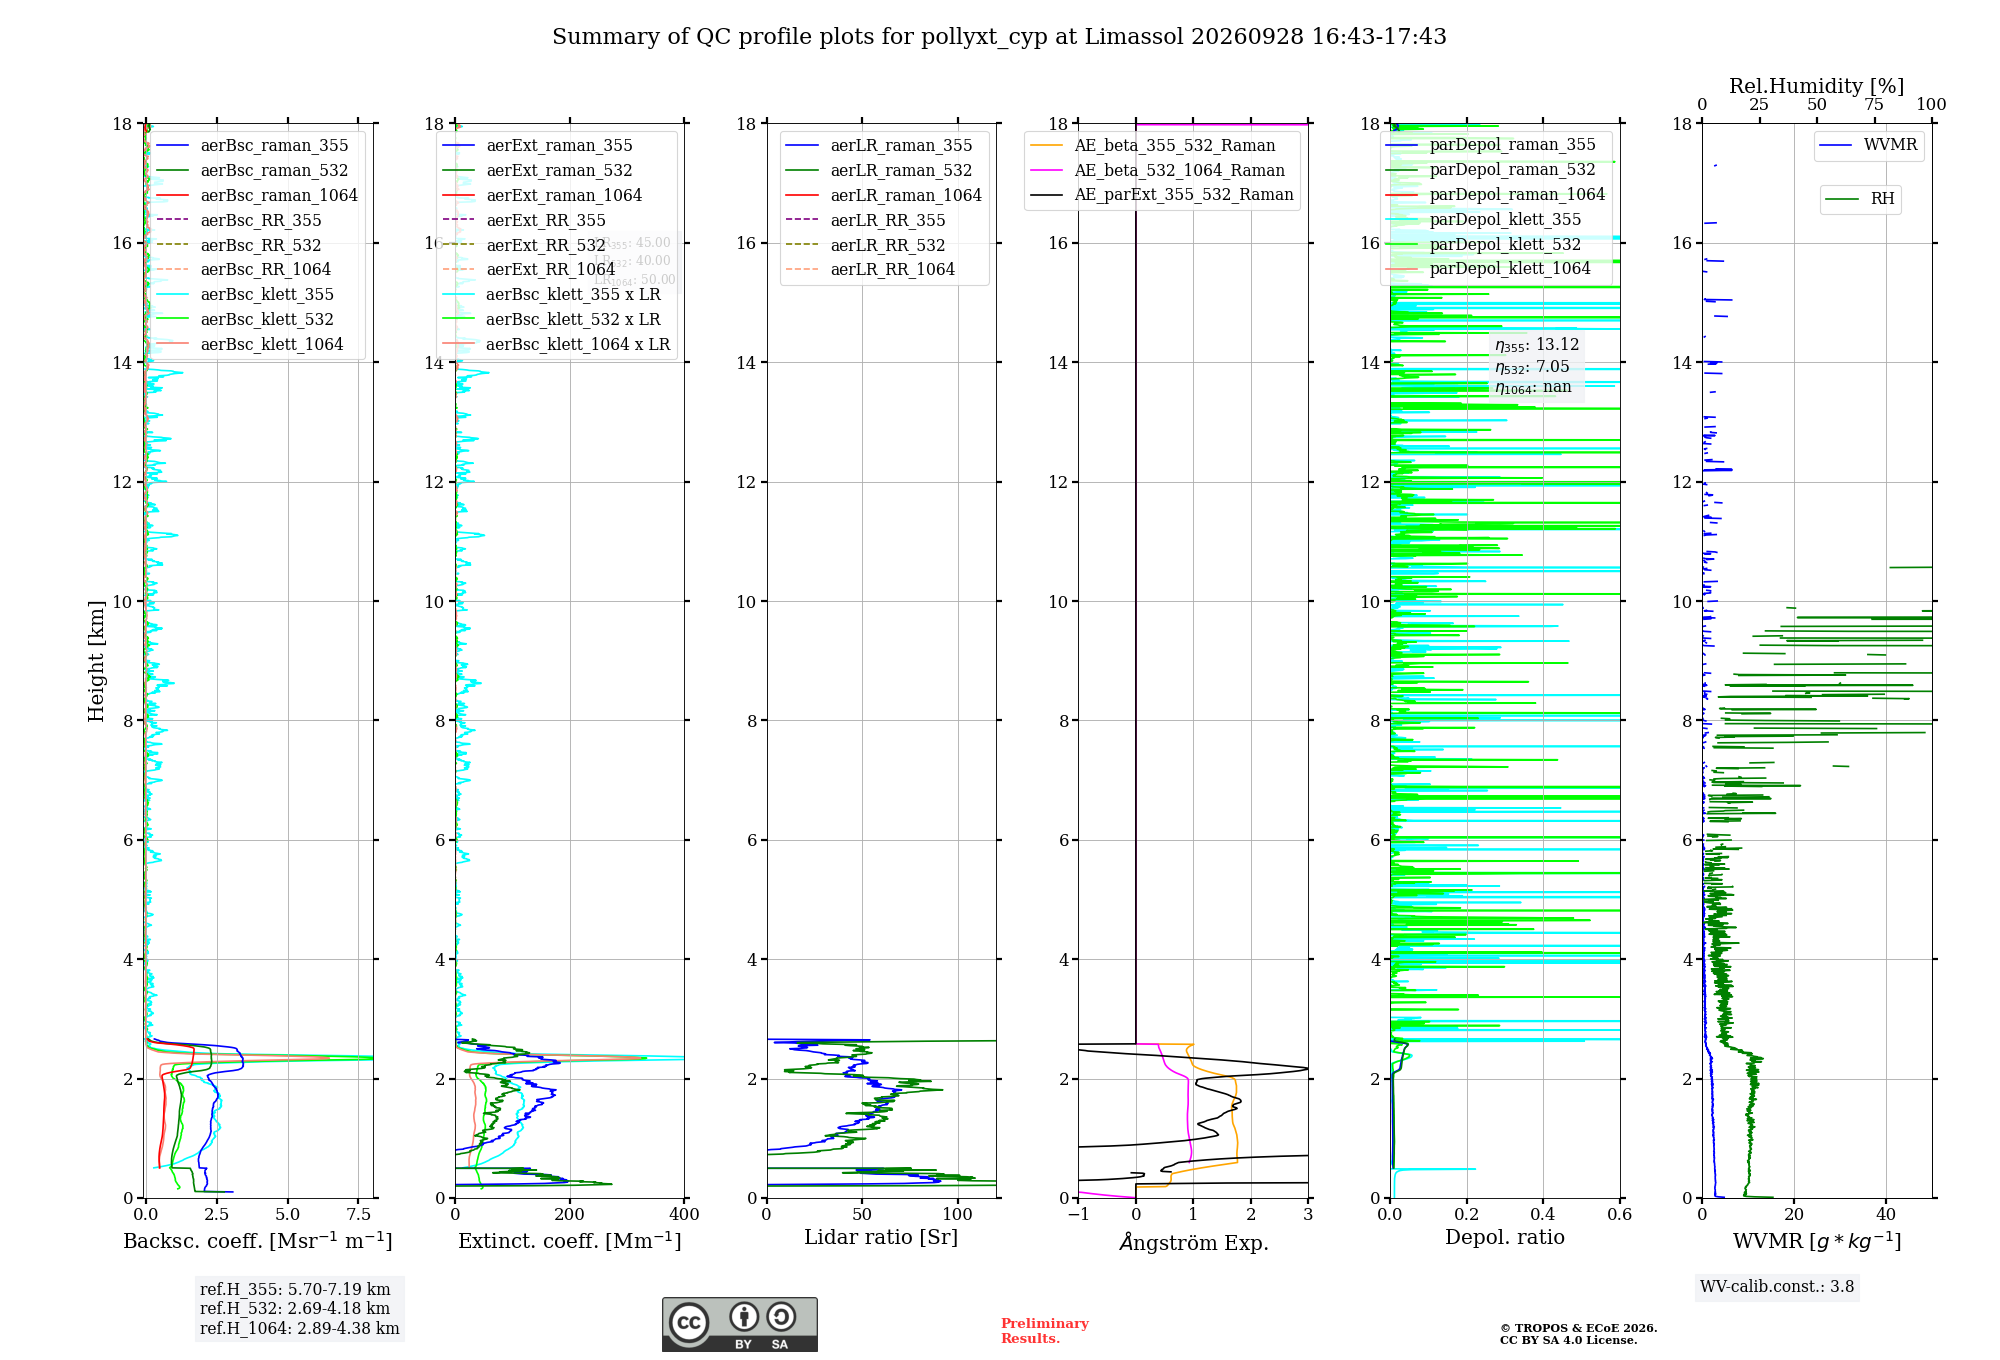Click the ShareAlike SA circular arrow icon
This screenshot has width=2000, height=1360.
point(781,1316)
